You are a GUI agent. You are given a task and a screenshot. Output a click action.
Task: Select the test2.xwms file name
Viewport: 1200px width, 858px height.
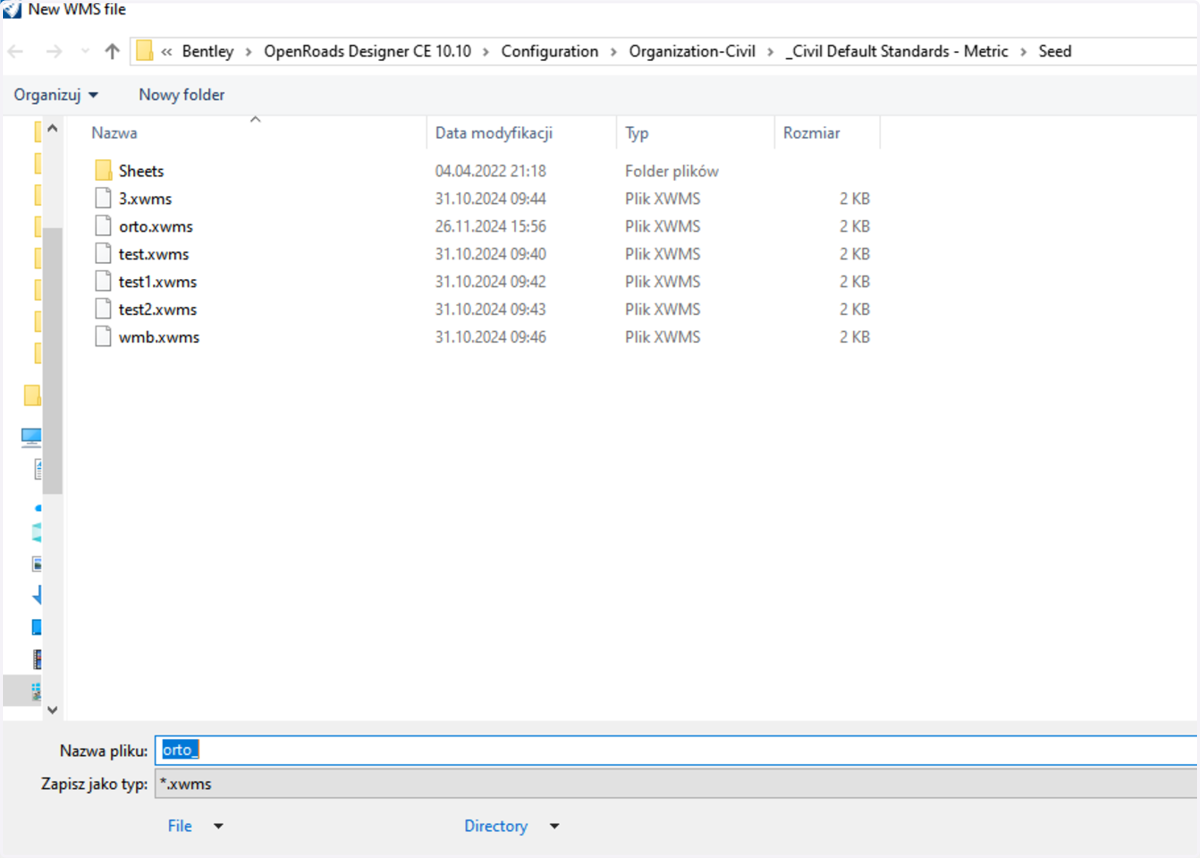[x=158, y=309]
